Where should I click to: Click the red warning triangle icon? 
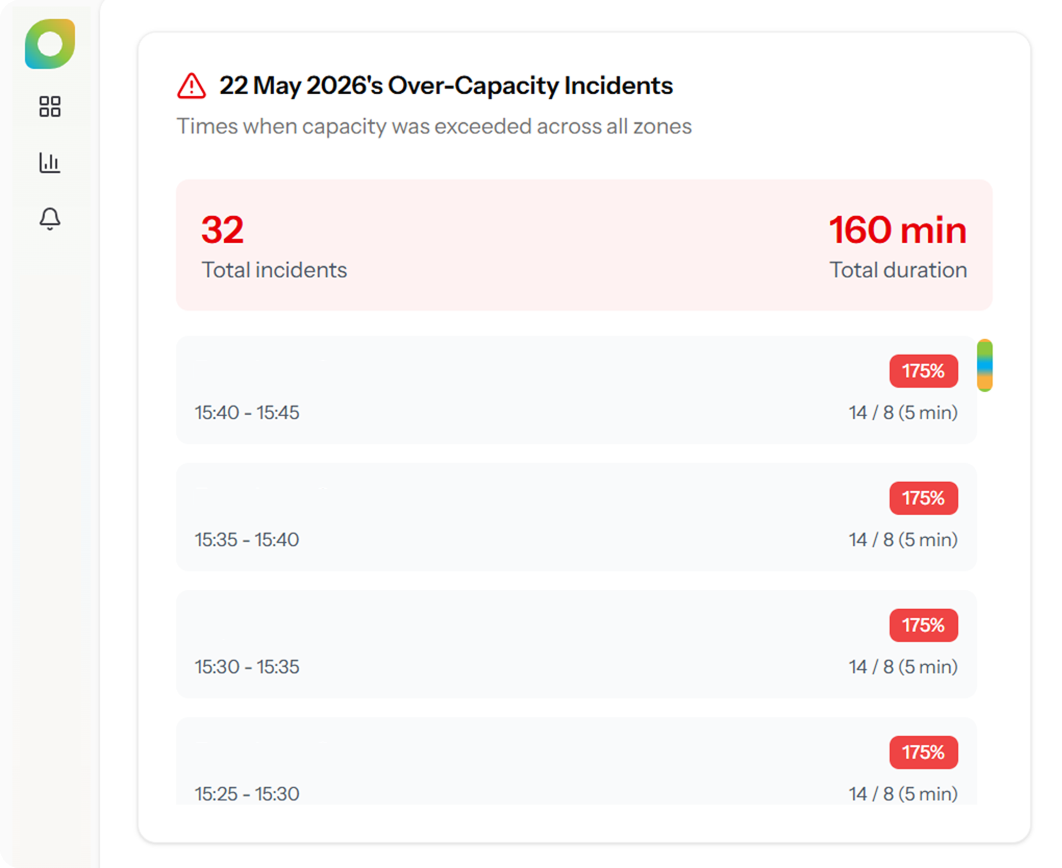tap(192, 86)
